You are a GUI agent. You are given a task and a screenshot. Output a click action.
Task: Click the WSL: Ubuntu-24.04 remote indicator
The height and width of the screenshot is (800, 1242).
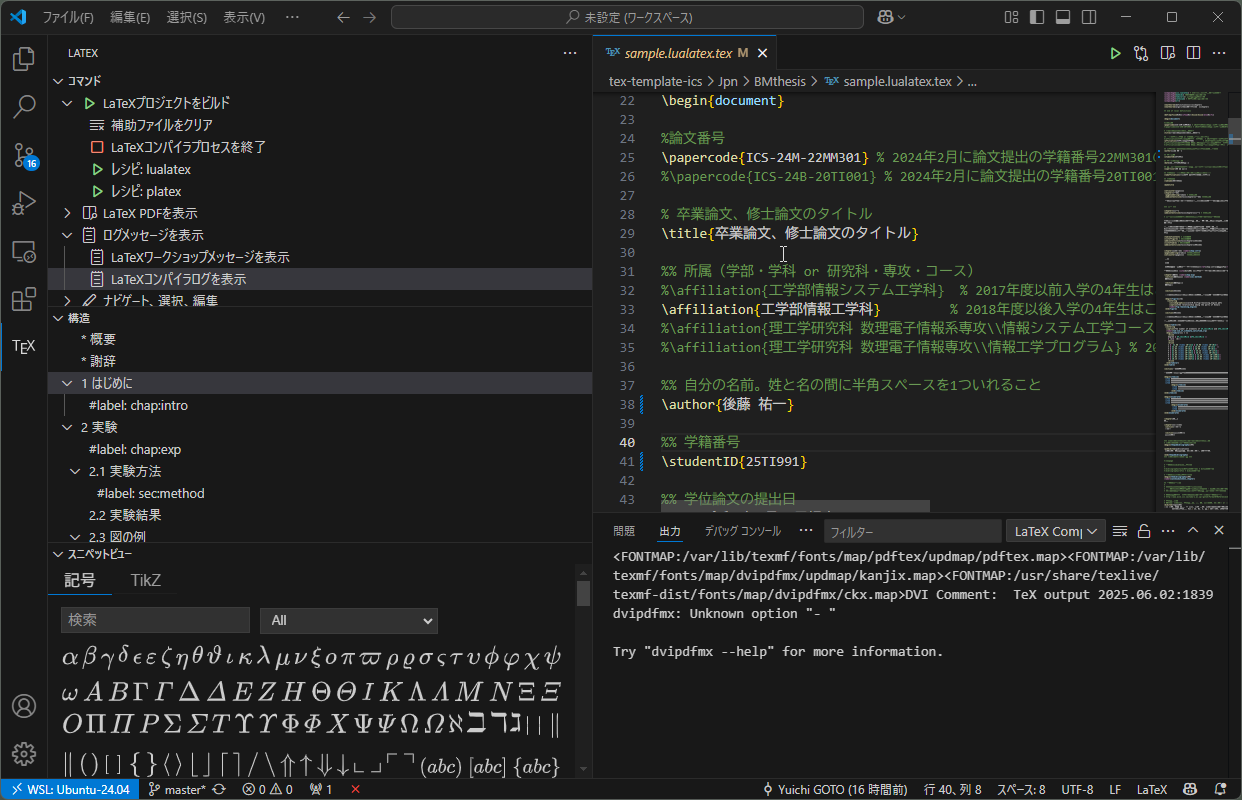click(70, 790)
